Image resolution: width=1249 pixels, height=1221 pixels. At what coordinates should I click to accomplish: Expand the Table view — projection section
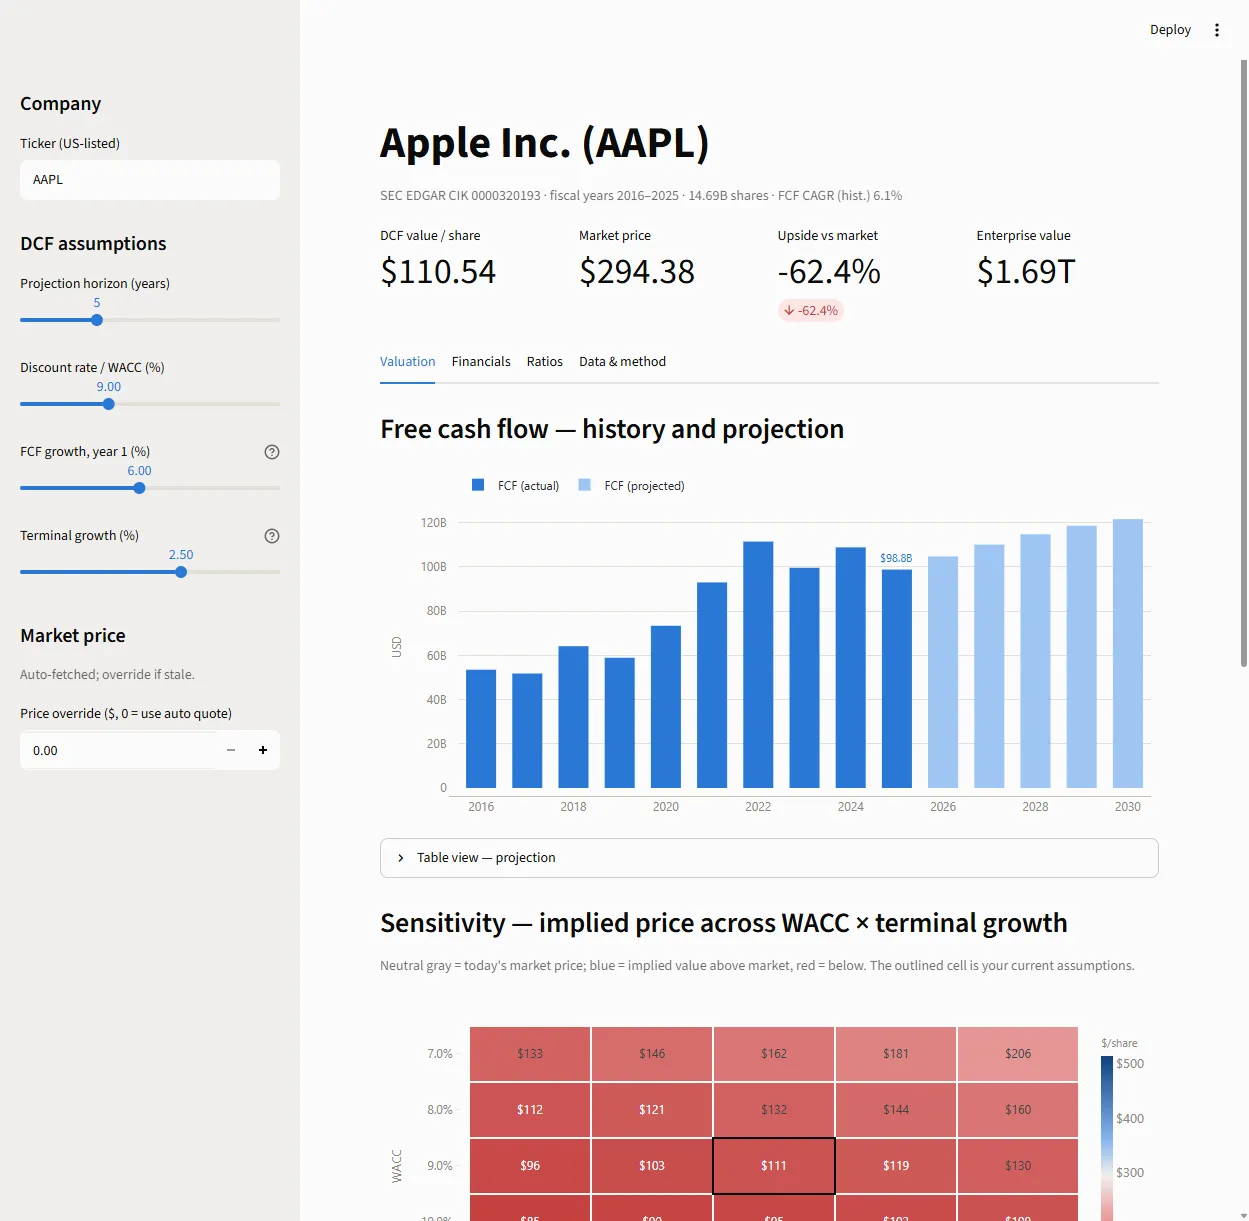pos(769,858)
